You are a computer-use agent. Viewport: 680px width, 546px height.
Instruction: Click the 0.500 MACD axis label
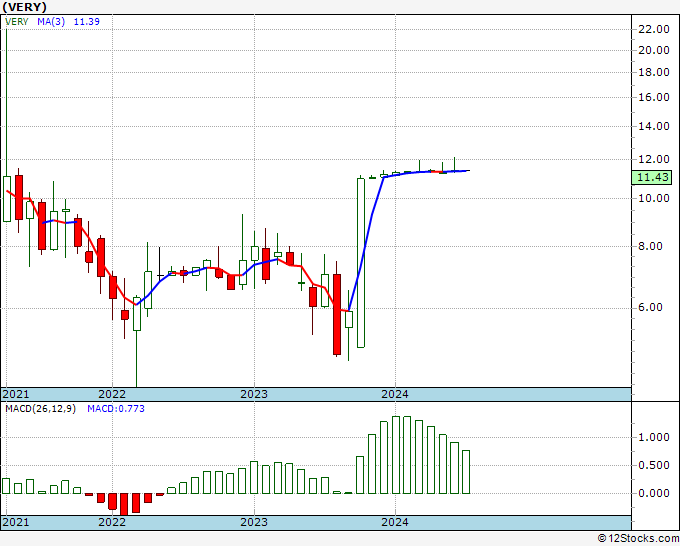654,465
